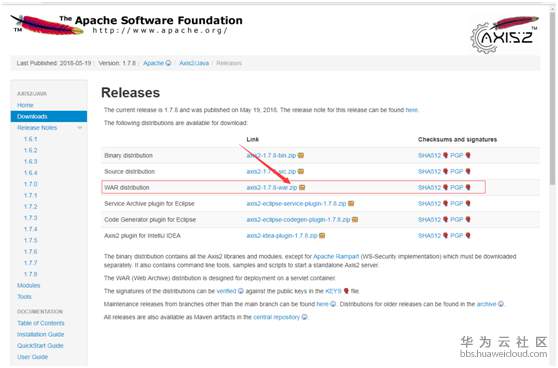Open SHA512 checksum for Binary distribution
This screenshot has height=368, width=558.
coord(430,156)
